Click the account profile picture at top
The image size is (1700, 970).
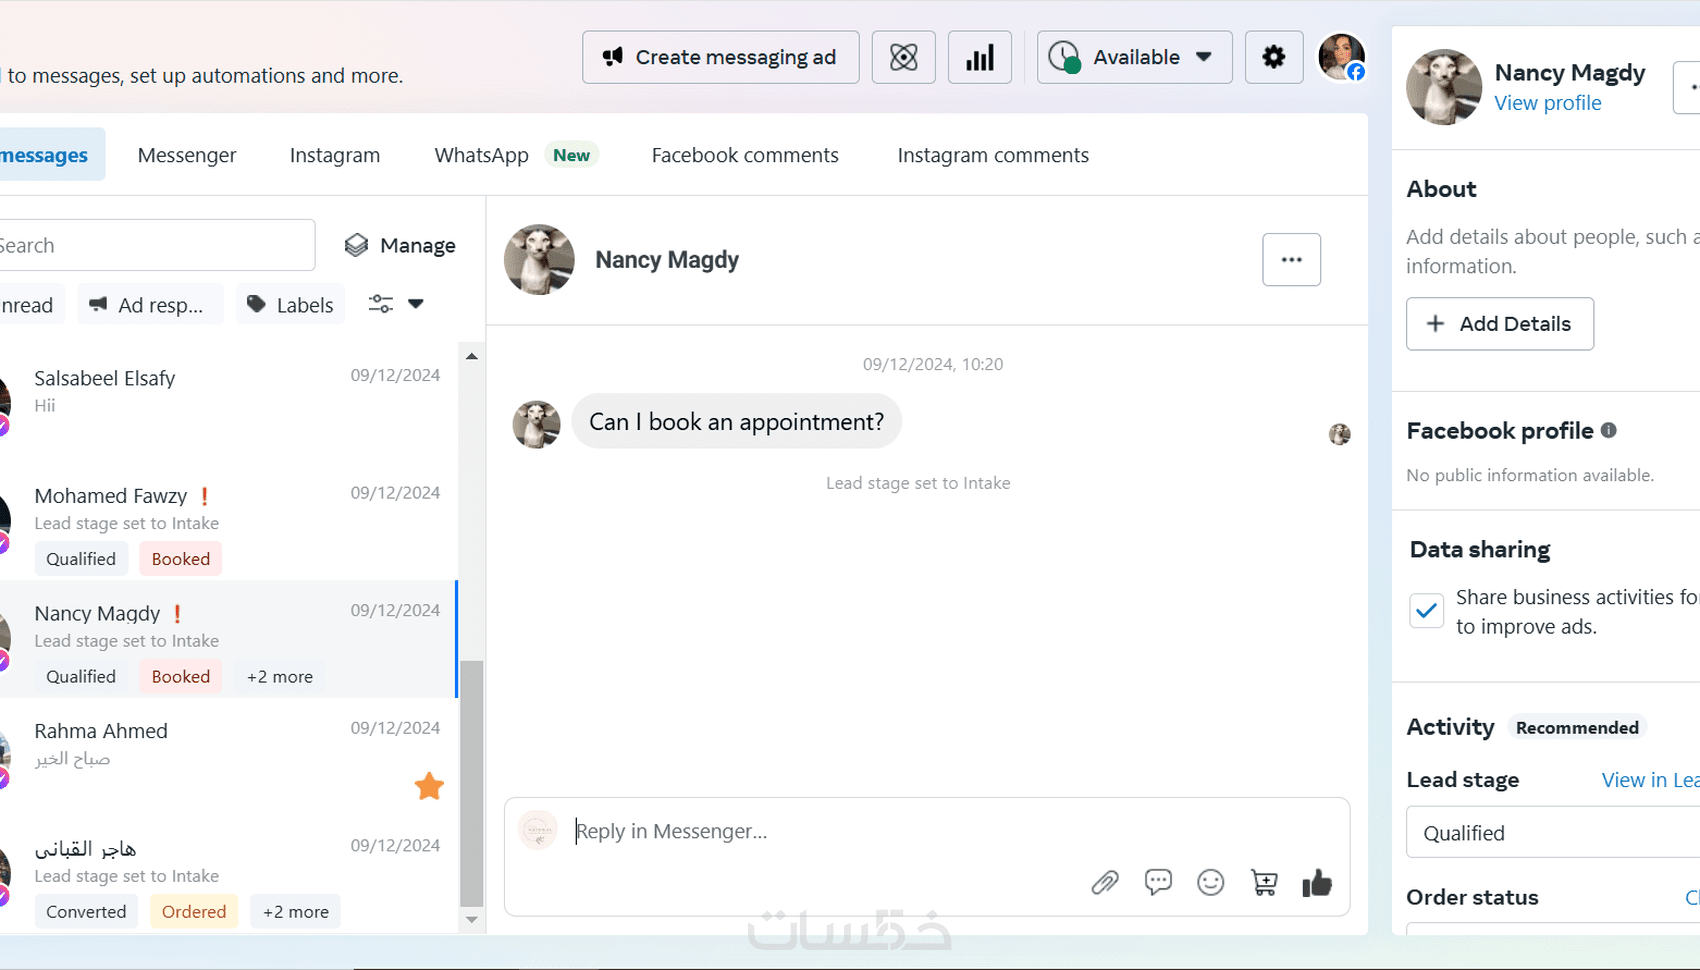pos(1341,57)
